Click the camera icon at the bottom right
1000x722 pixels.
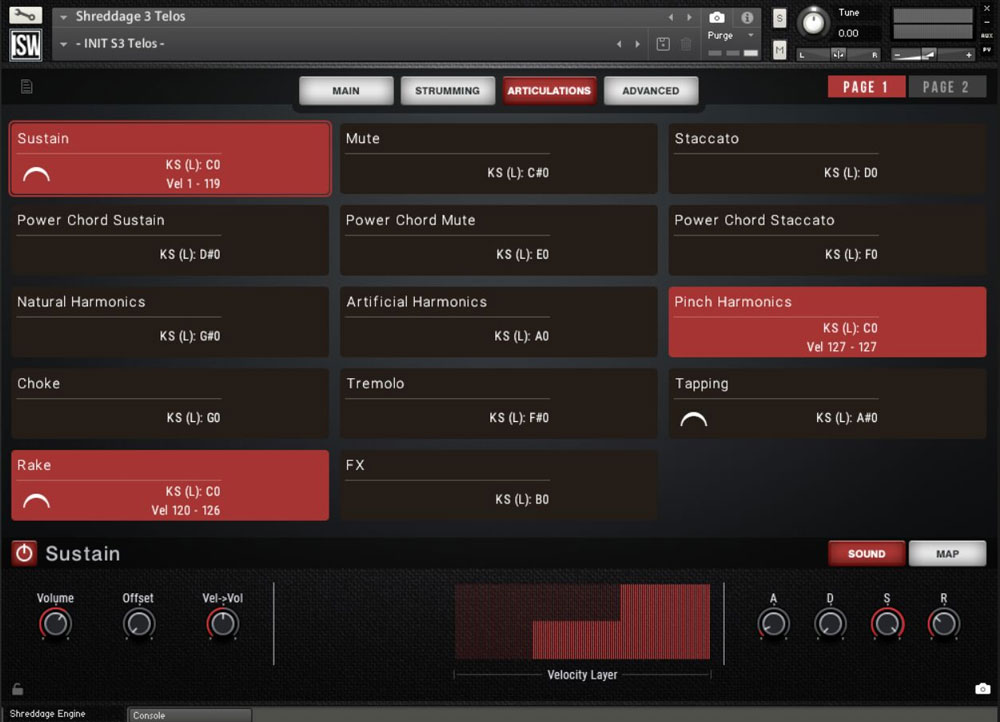coord(982,688)
